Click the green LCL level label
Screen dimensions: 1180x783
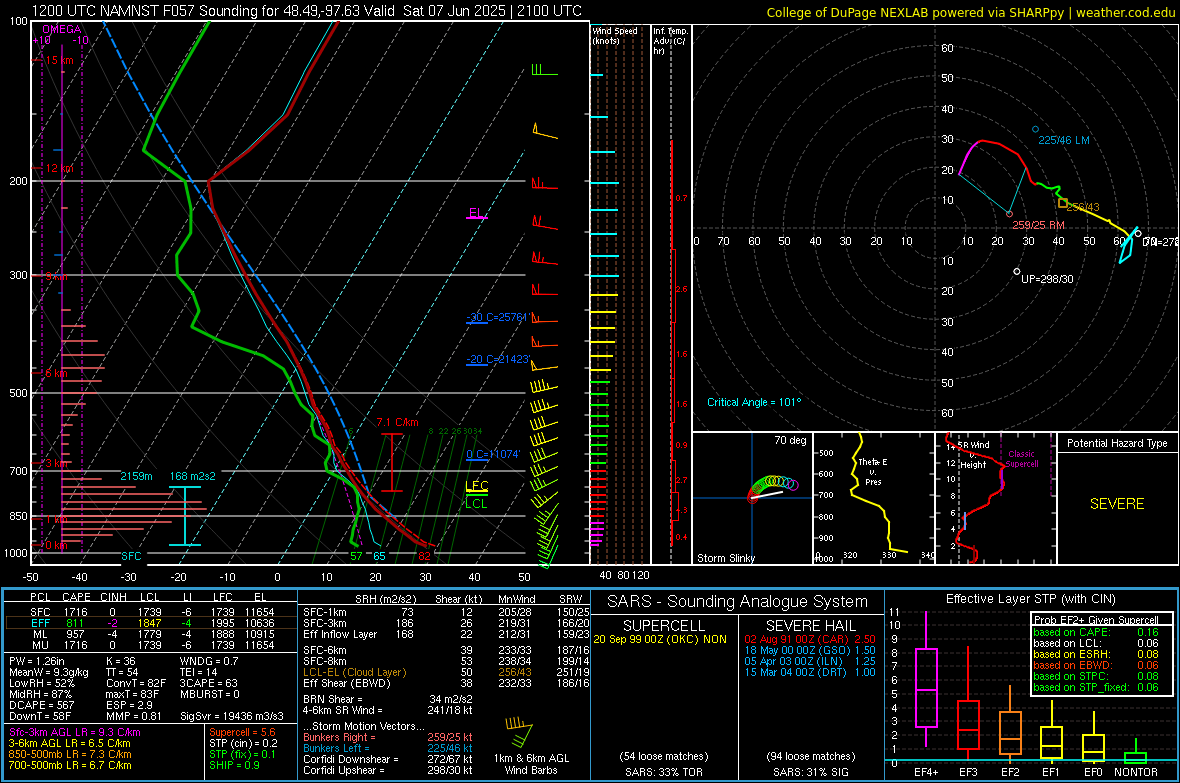coord(476,504)
